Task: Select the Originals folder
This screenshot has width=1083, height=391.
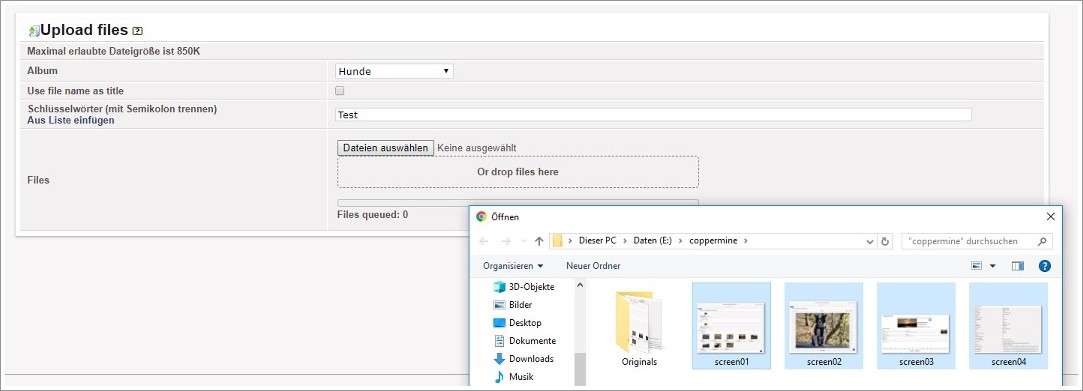Action: 639,327
